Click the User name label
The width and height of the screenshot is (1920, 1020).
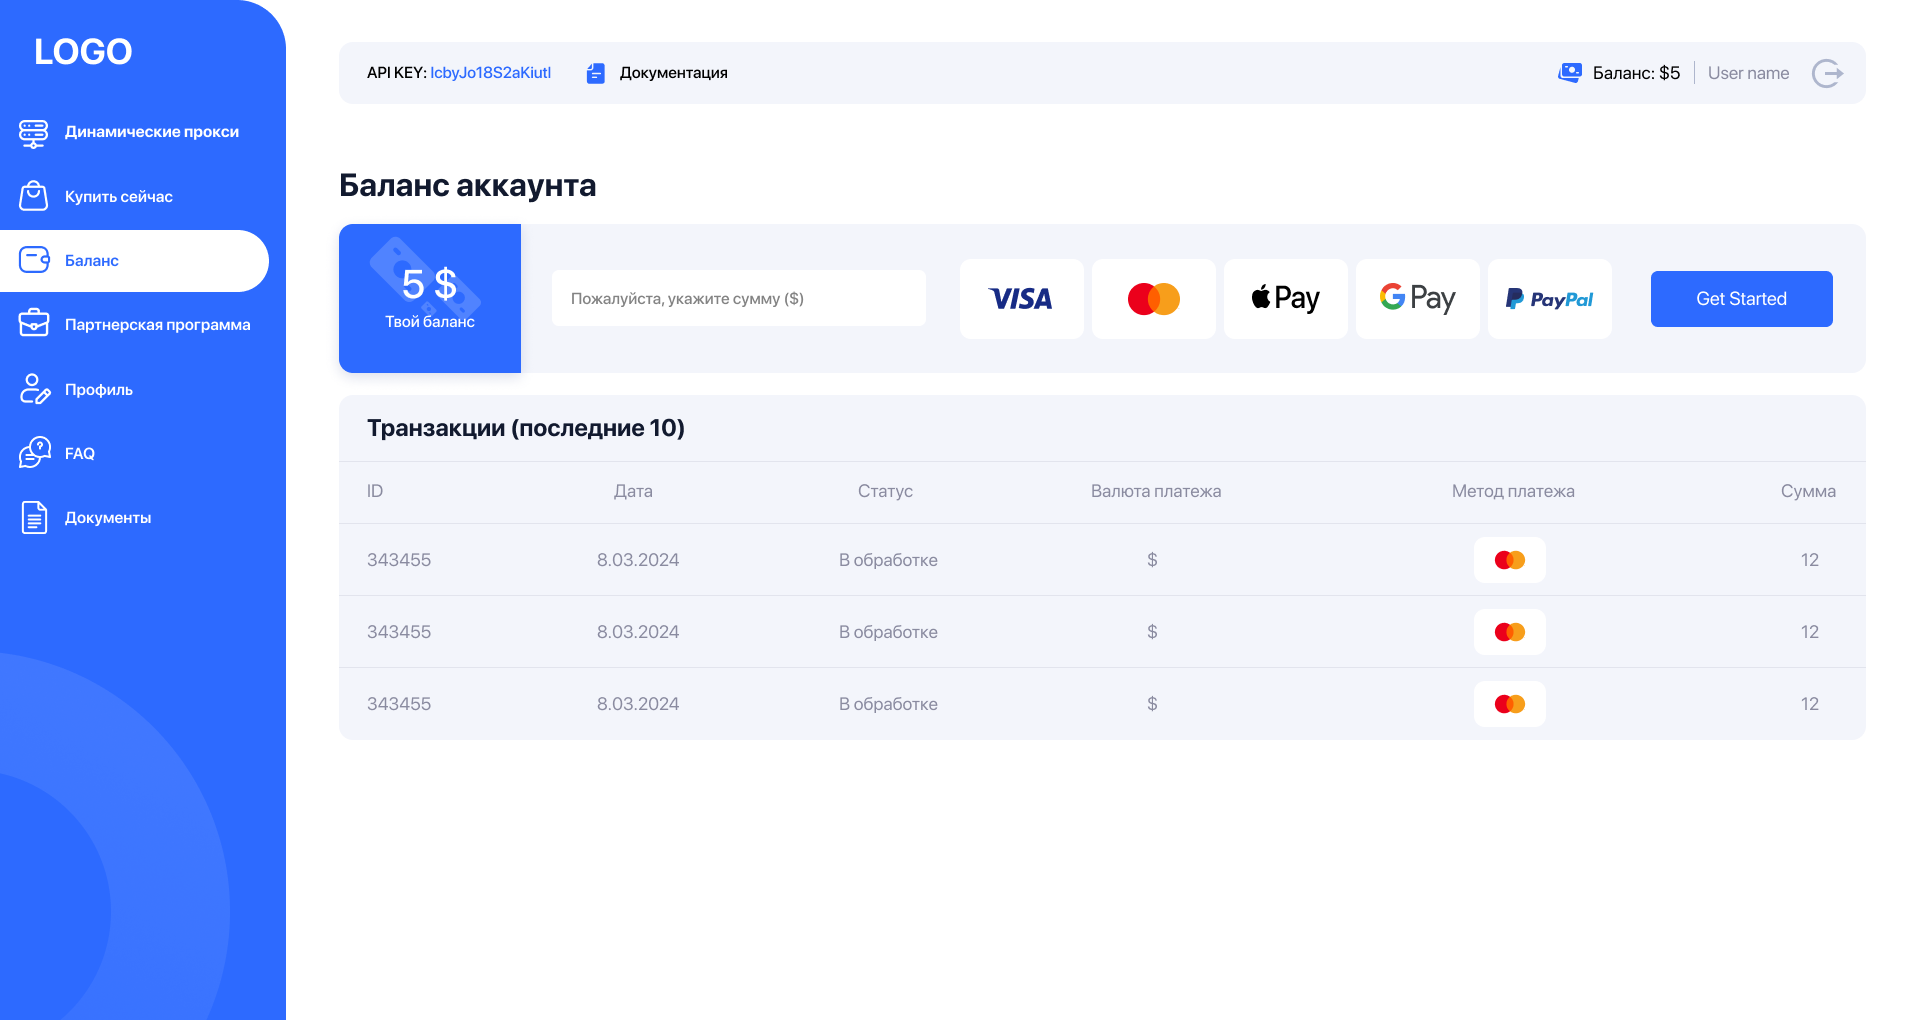(1749, 73)
